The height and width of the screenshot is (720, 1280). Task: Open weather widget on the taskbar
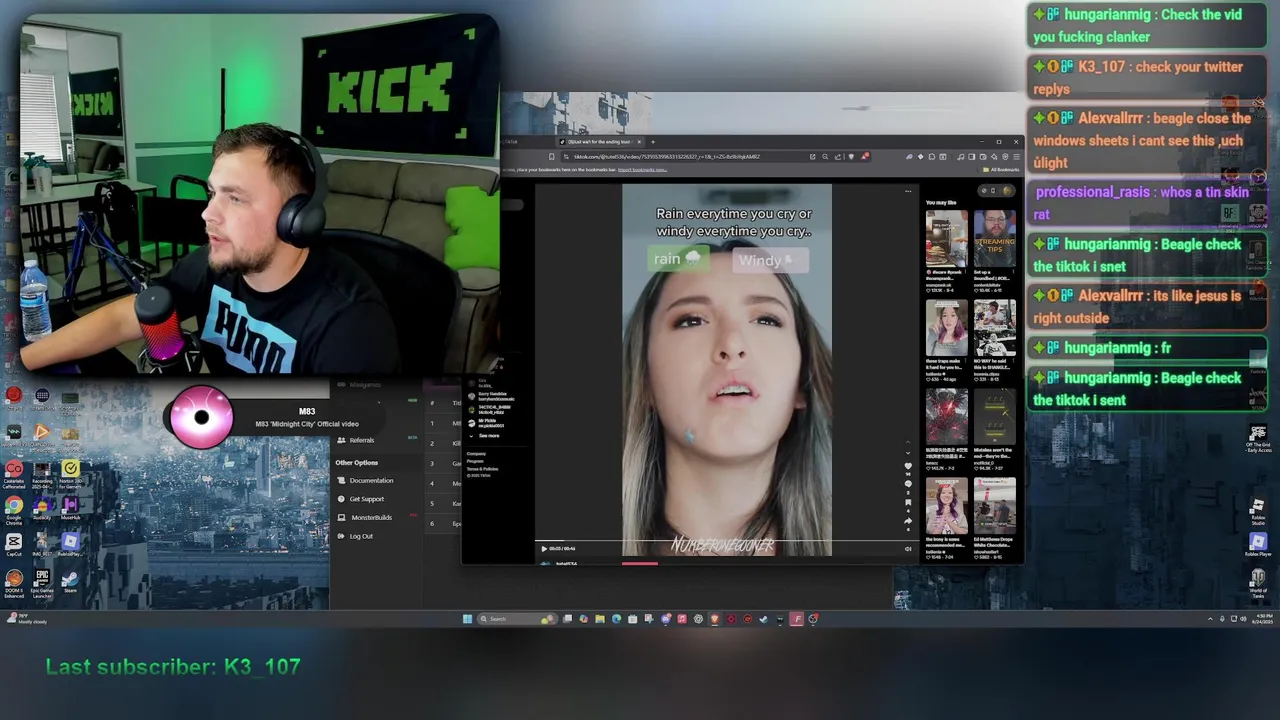pyautogui.click(x=27, y=619)
